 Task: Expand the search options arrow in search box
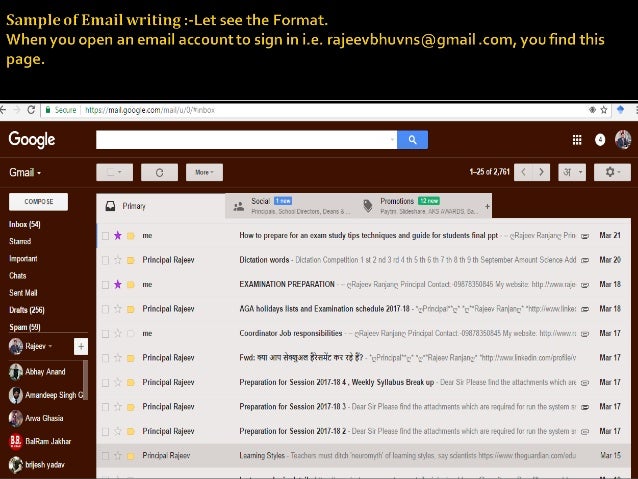tap(392, 140)
